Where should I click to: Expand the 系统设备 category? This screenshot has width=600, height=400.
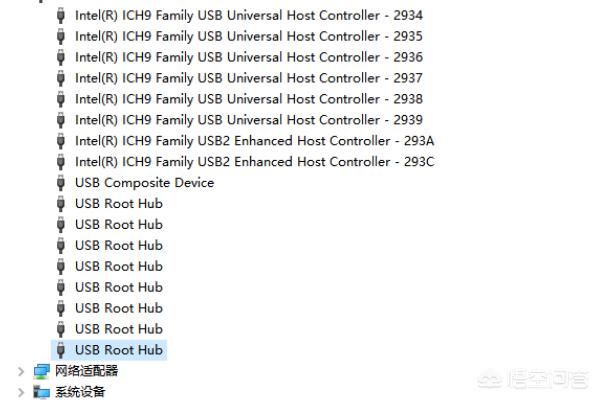click(21, 392)
